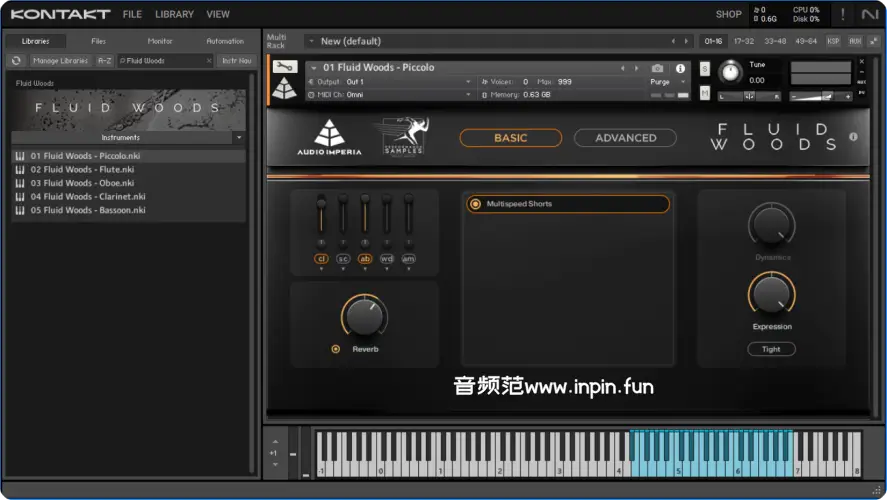Expand the MIDI Ch Omni dropdown
The image size is (887, 500).
pyautogui.click(x=468, y=95)
